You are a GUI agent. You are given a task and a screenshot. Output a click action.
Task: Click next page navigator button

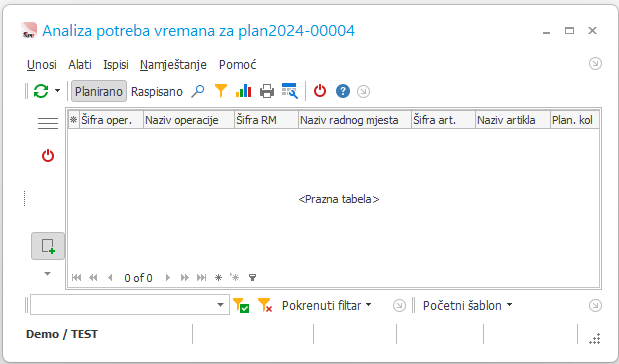(184, 278)
